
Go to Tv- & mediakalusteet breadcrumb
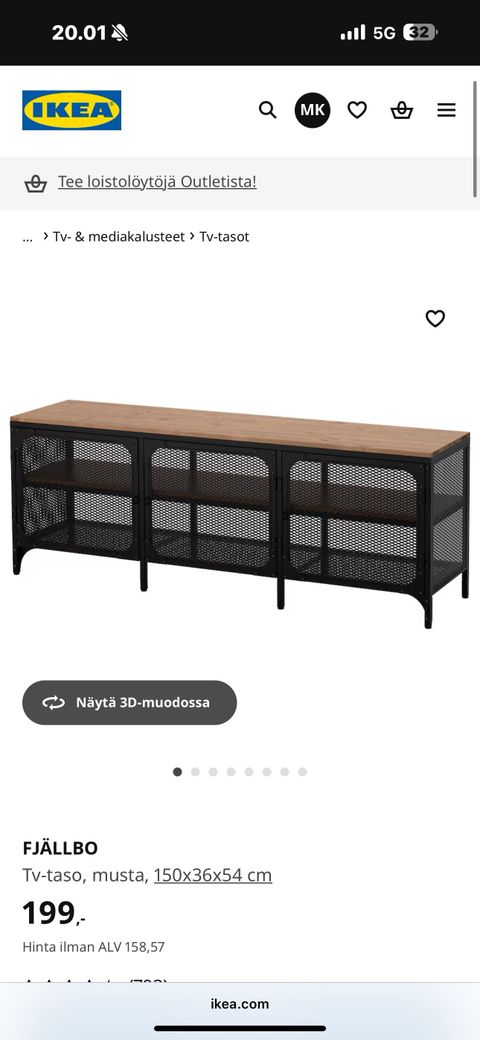[119, 237]
